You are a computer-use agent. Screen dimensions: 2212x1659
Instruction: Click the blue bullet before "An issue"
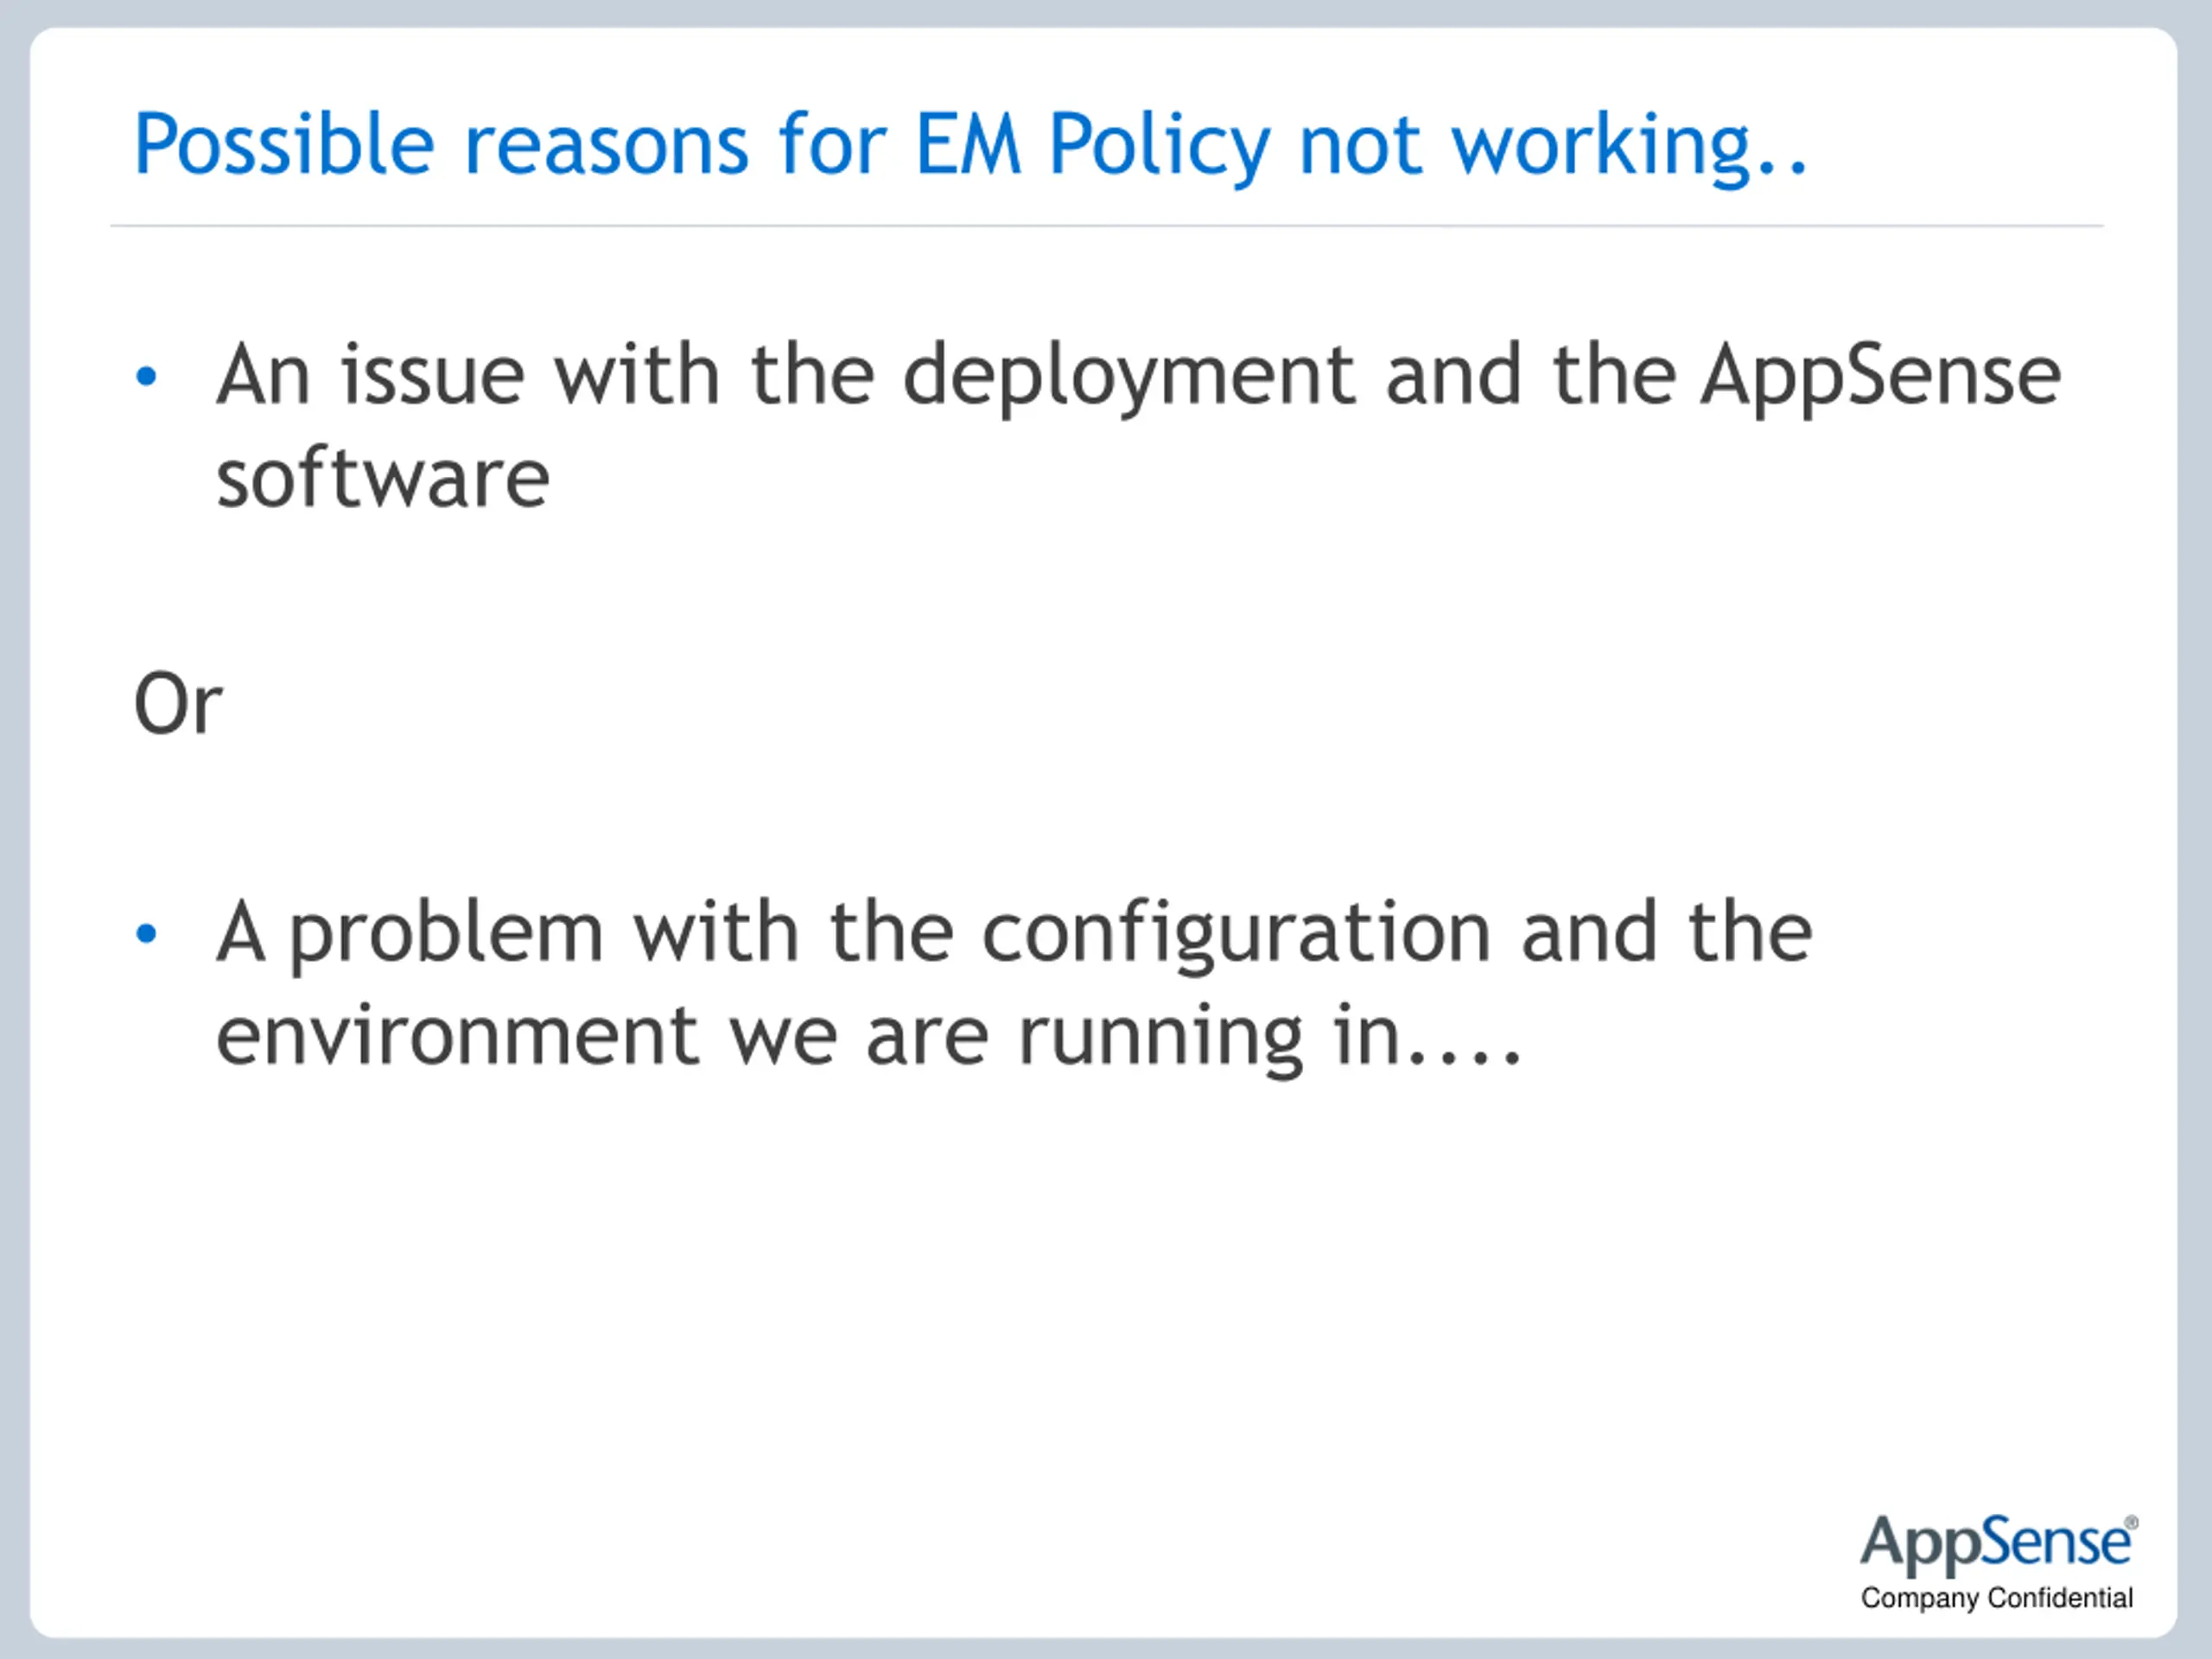pos(146,377)
